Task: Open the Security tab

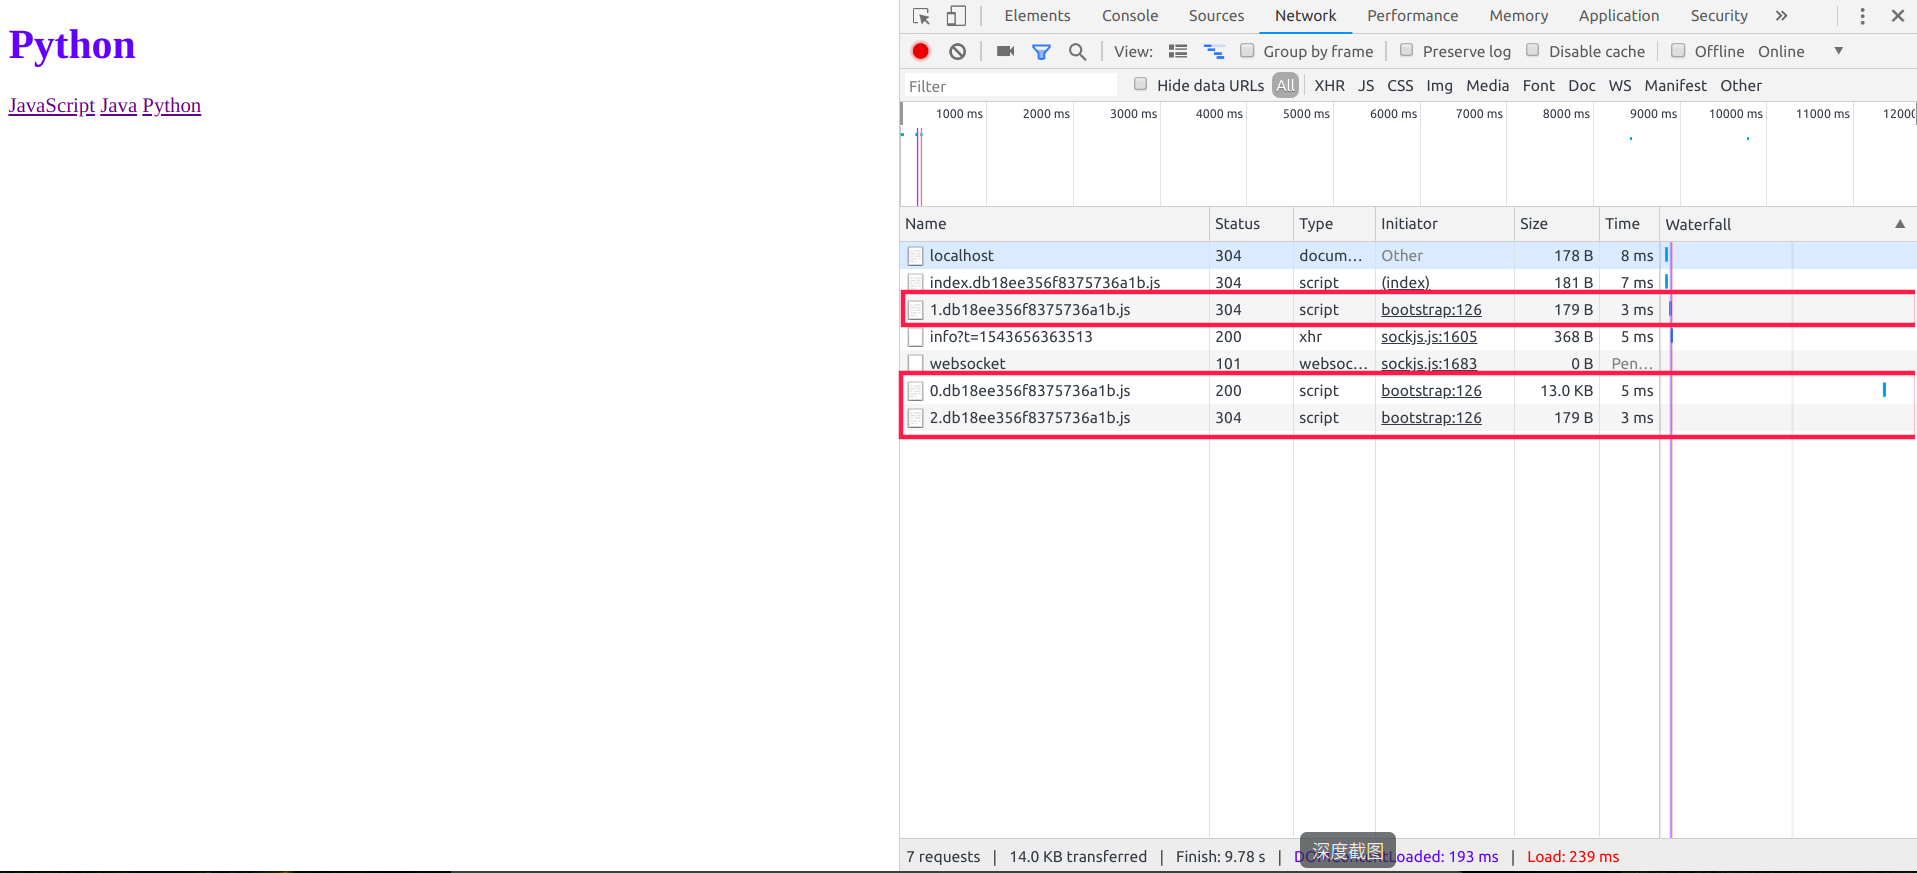Action: tap(1719, 16)
